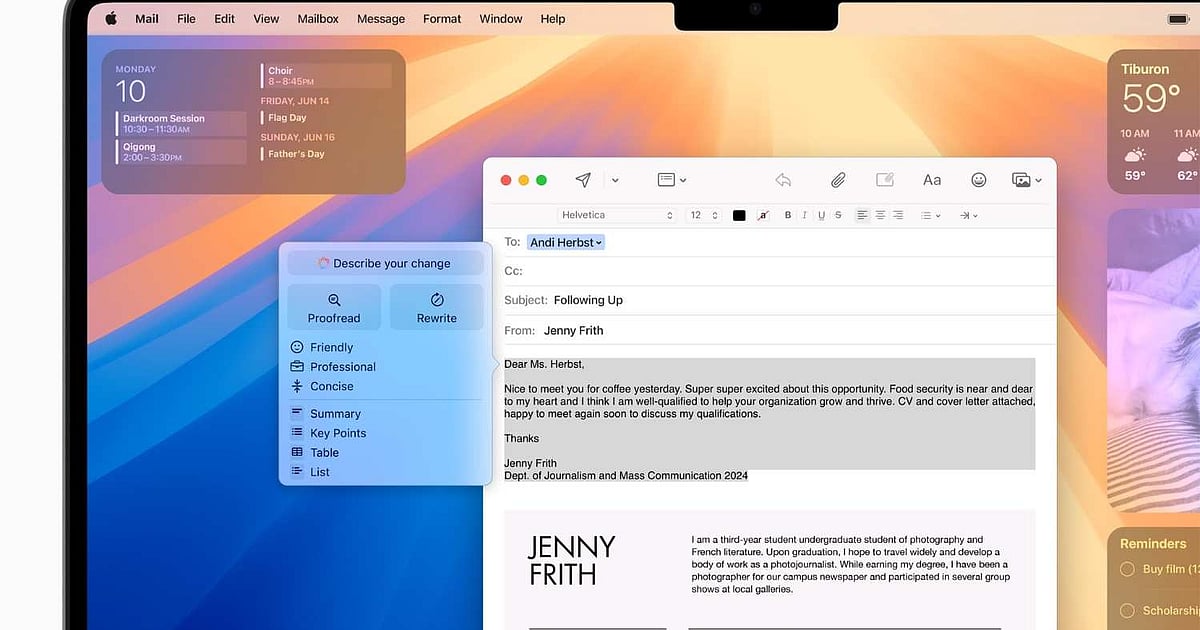Open the Andi Herbst recipient dropdown

(566, 242)
